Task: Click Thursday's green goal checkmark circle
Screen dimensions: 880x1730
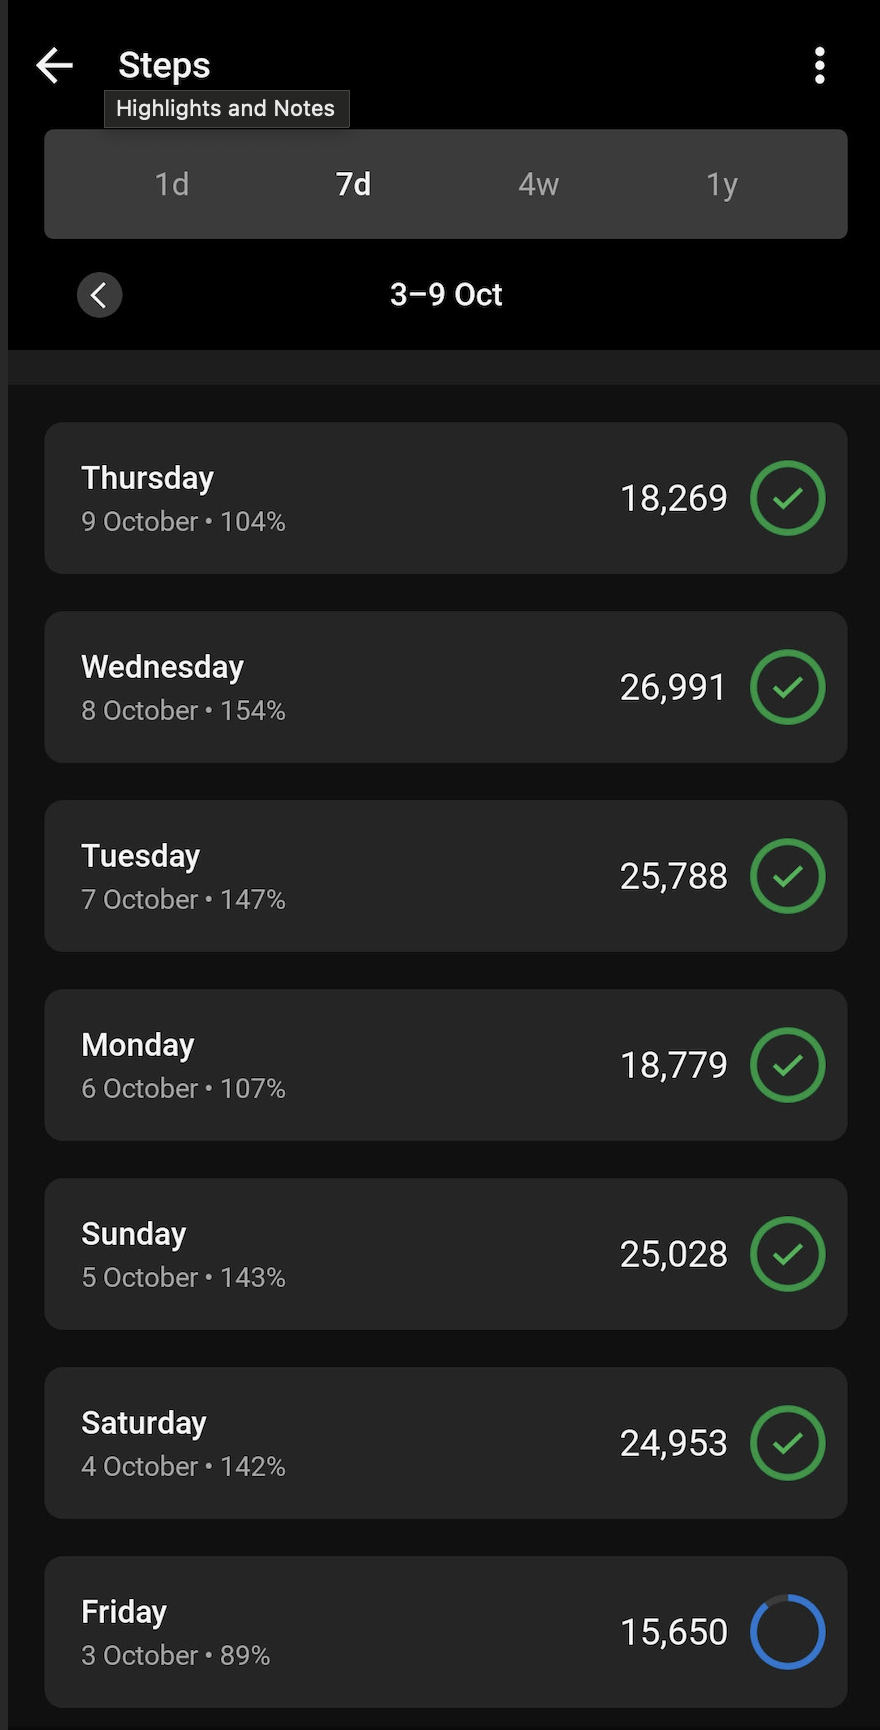Action: 787,498
